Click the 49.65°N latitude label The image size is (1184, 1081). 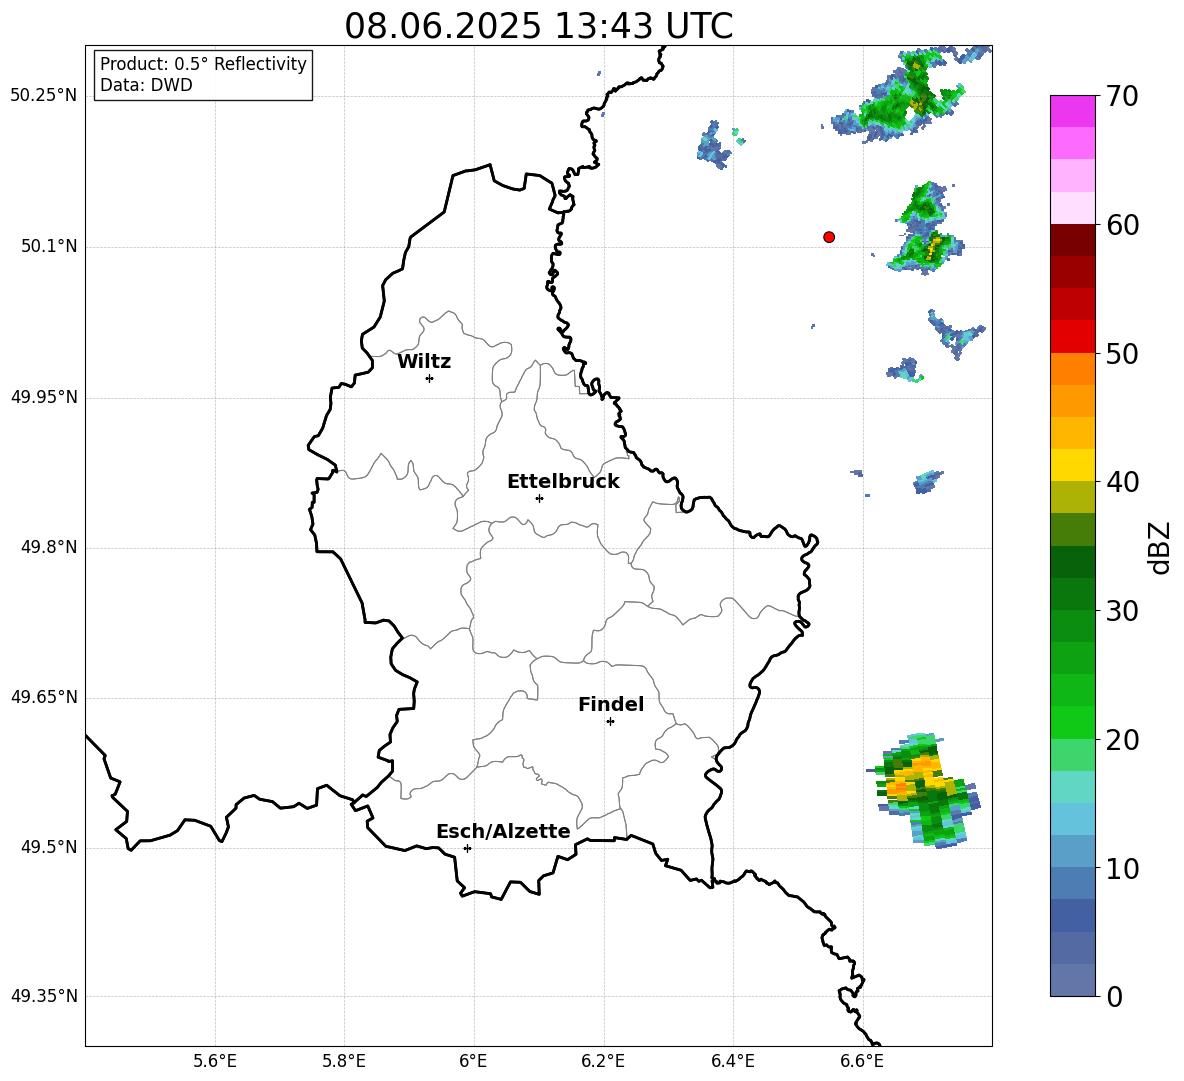pyautogui.click(x=44, y=696)
